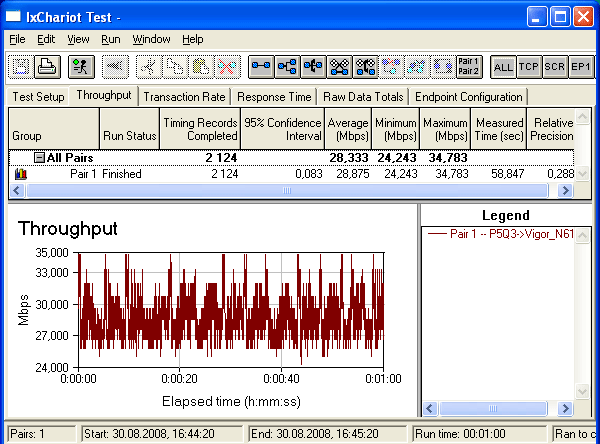This screenshot has width=600, height=444.
Task: Click the legend list down scroll arrow
Action: coord(582,392)
